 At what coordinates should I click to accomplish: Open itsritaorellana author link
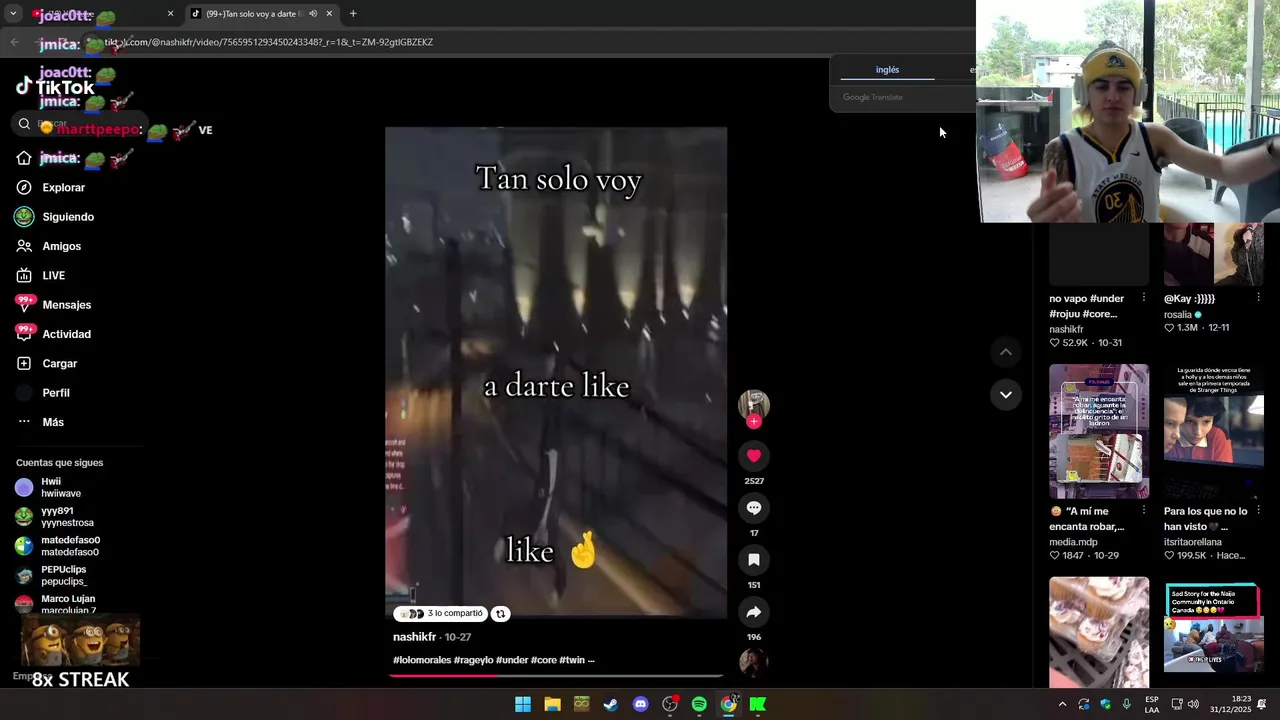pos(1193,542)
